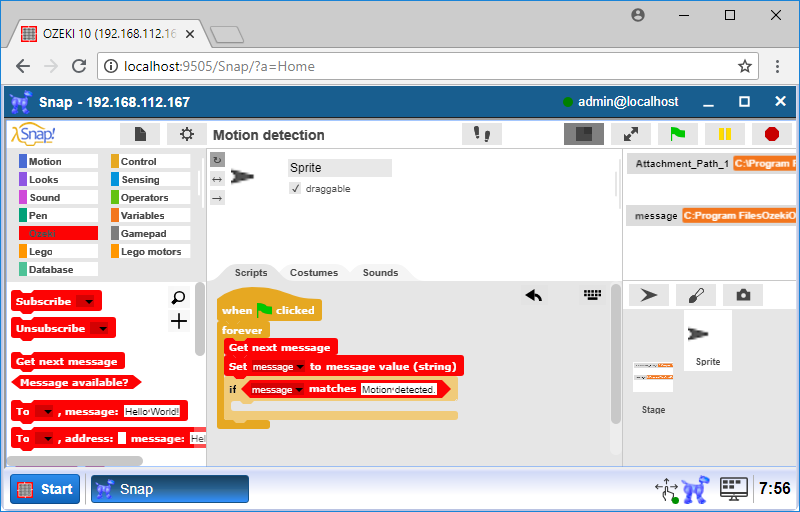
Task: Switch to the Sounds tab
Action: 380,272
